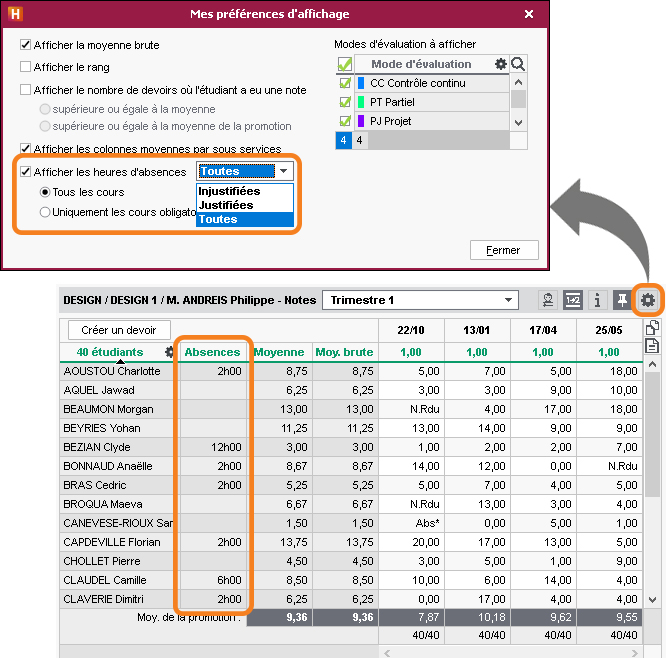This screenshot has width=666, height=658.
Task: Click the 13/01 devoir column header
Action: 477,330
